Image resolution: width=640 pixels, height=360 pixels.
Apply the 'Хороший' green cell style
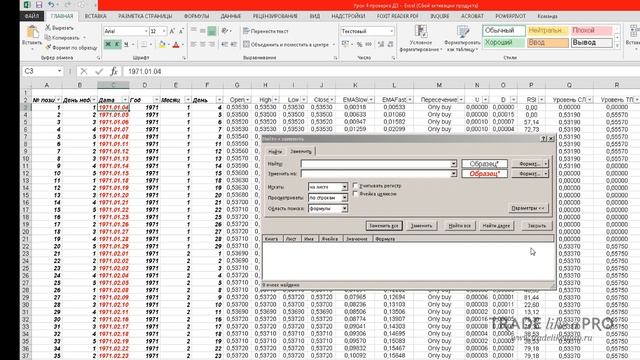point(504,42)
